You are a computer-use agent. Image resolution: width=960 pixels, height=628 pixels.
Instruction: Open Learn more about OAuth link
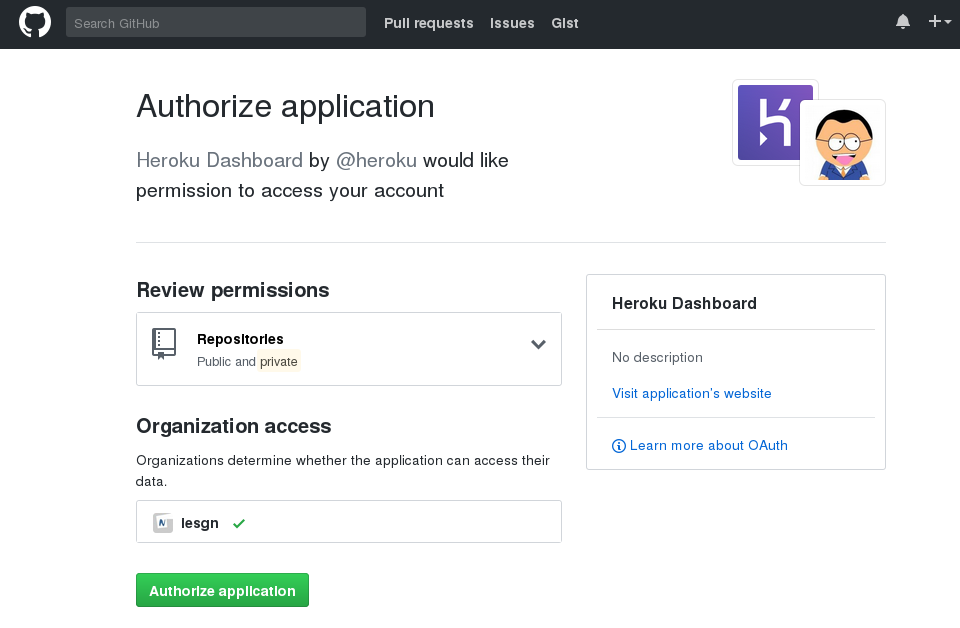click(708, 445)
